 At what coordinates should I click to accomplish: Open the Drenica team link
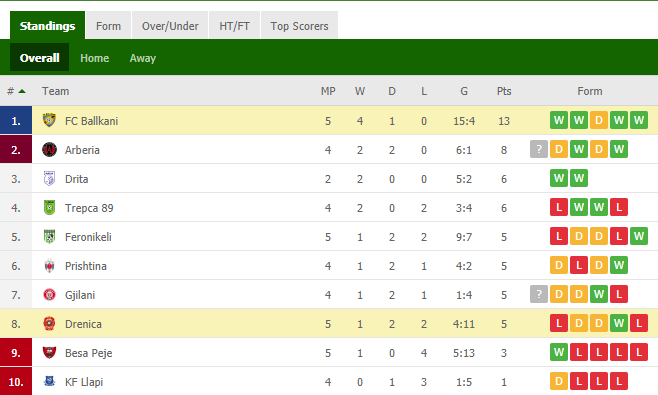83,324
